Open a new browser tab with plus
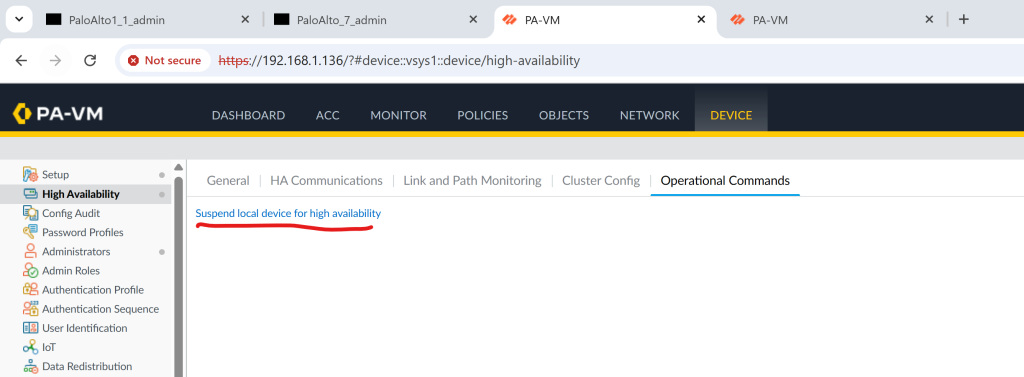This screenshot has width=1024, height=377. 963,20
